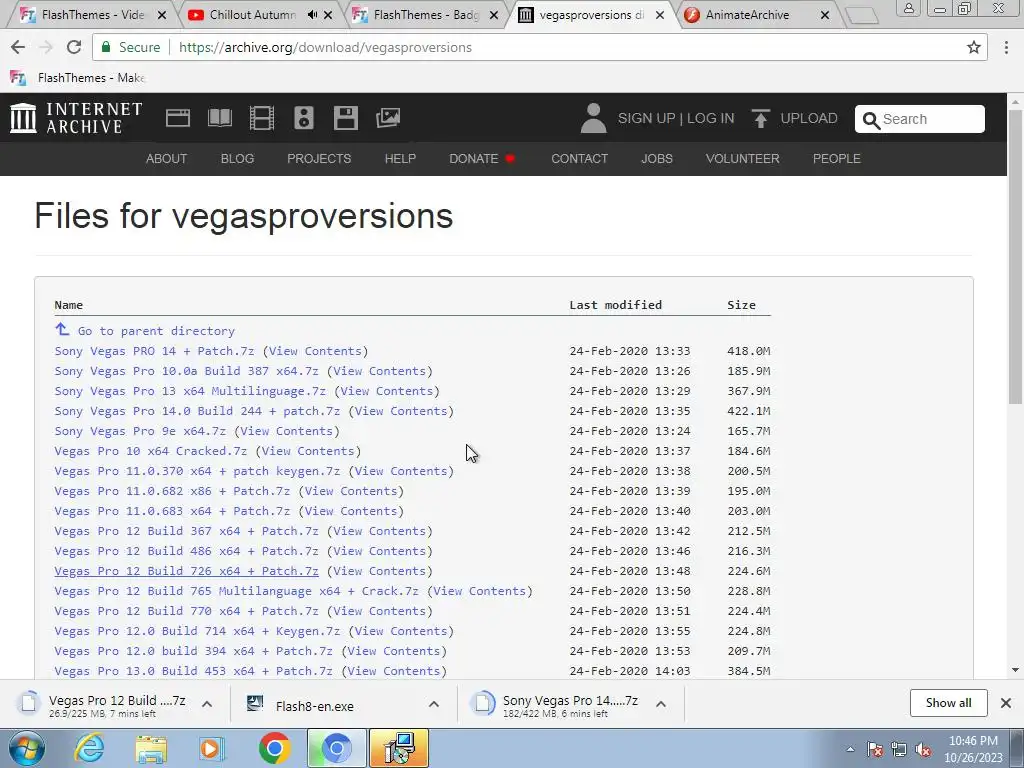
Task: Bookmark this page with the star icon
Action: (974, 47)
